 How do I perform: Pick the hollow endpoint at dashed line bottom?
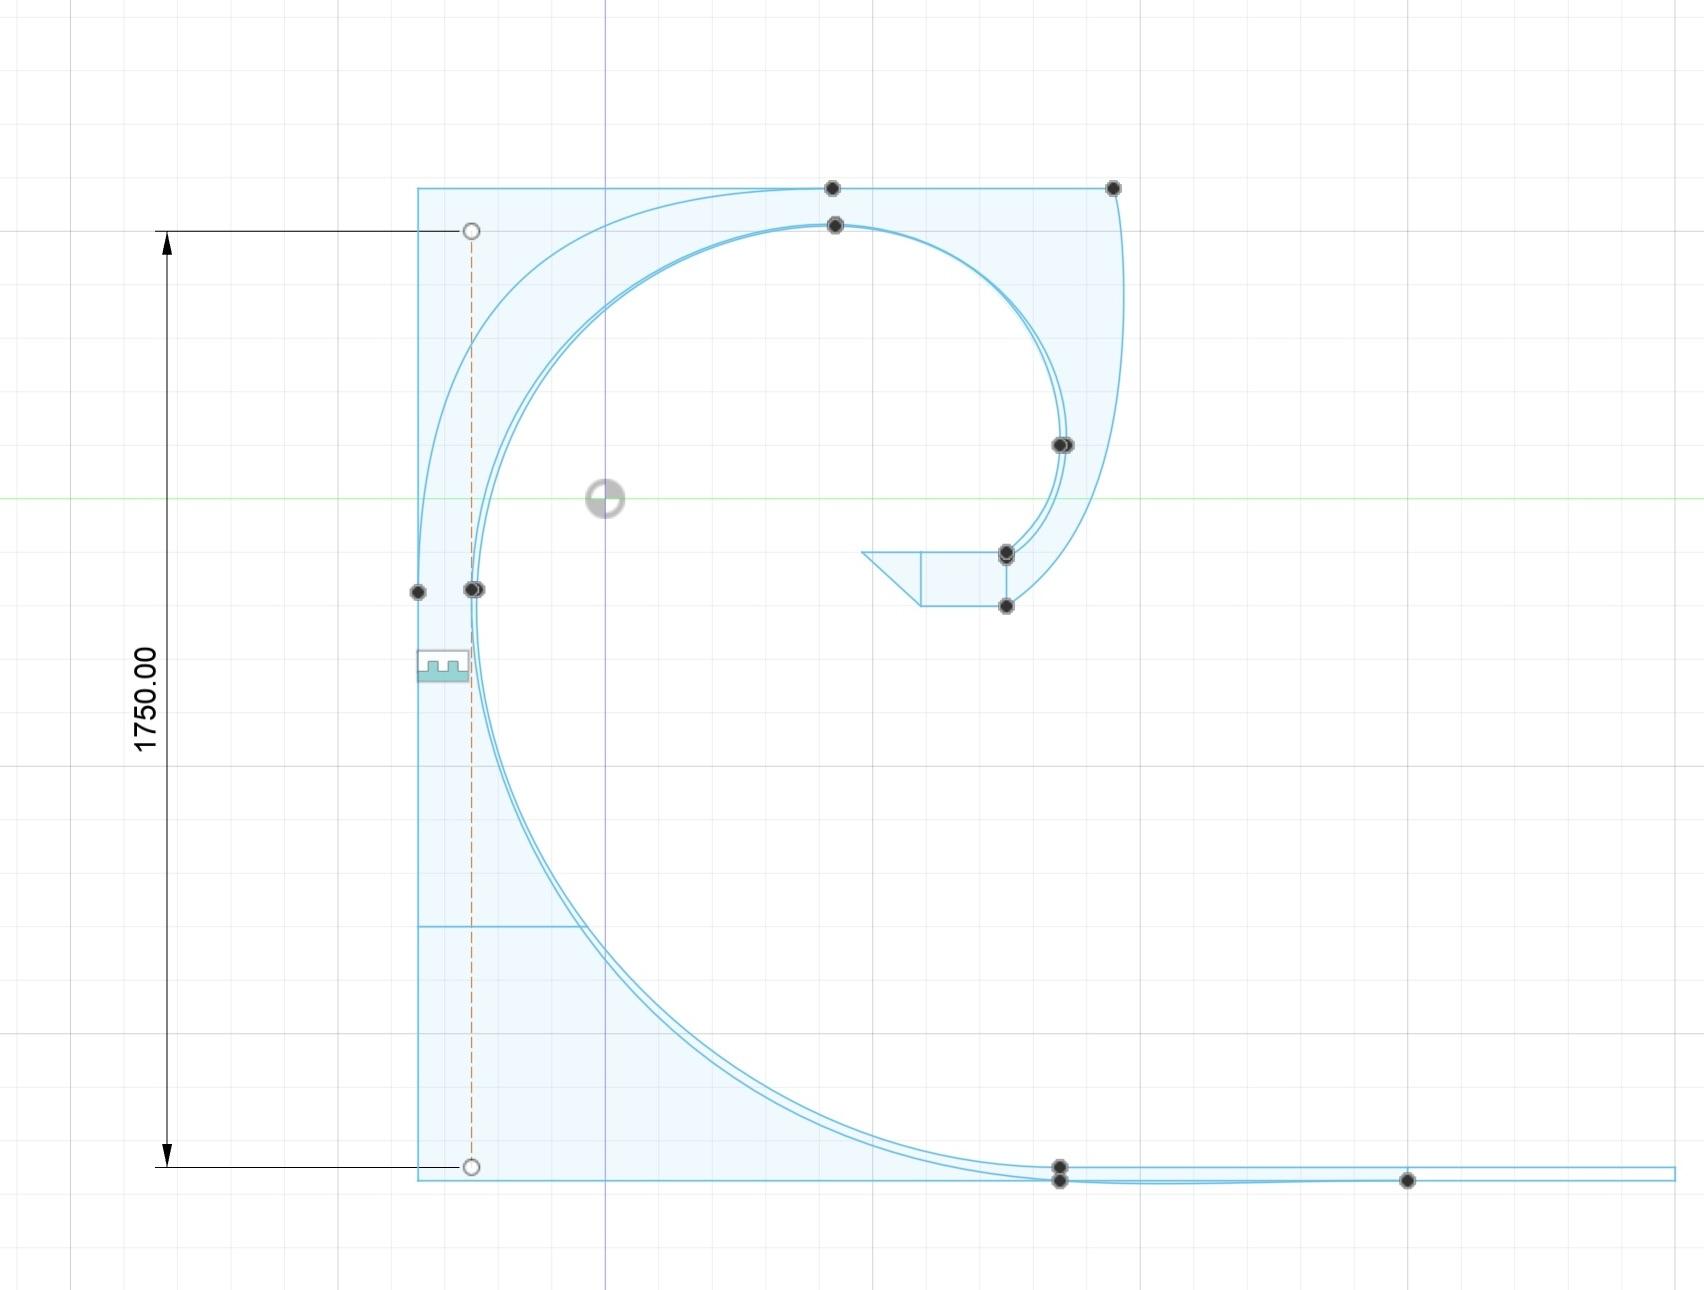[x=471, y=1167]
